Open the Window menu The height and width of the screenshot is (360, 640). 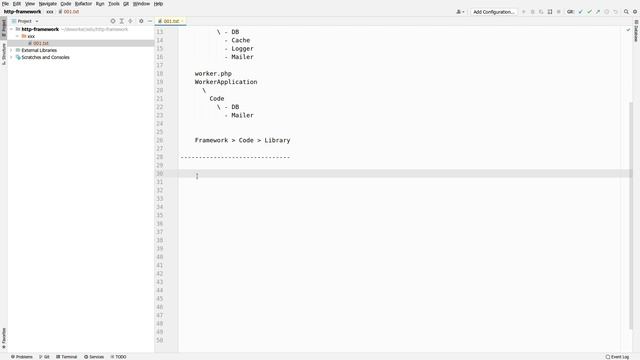[x=141, y=4]
